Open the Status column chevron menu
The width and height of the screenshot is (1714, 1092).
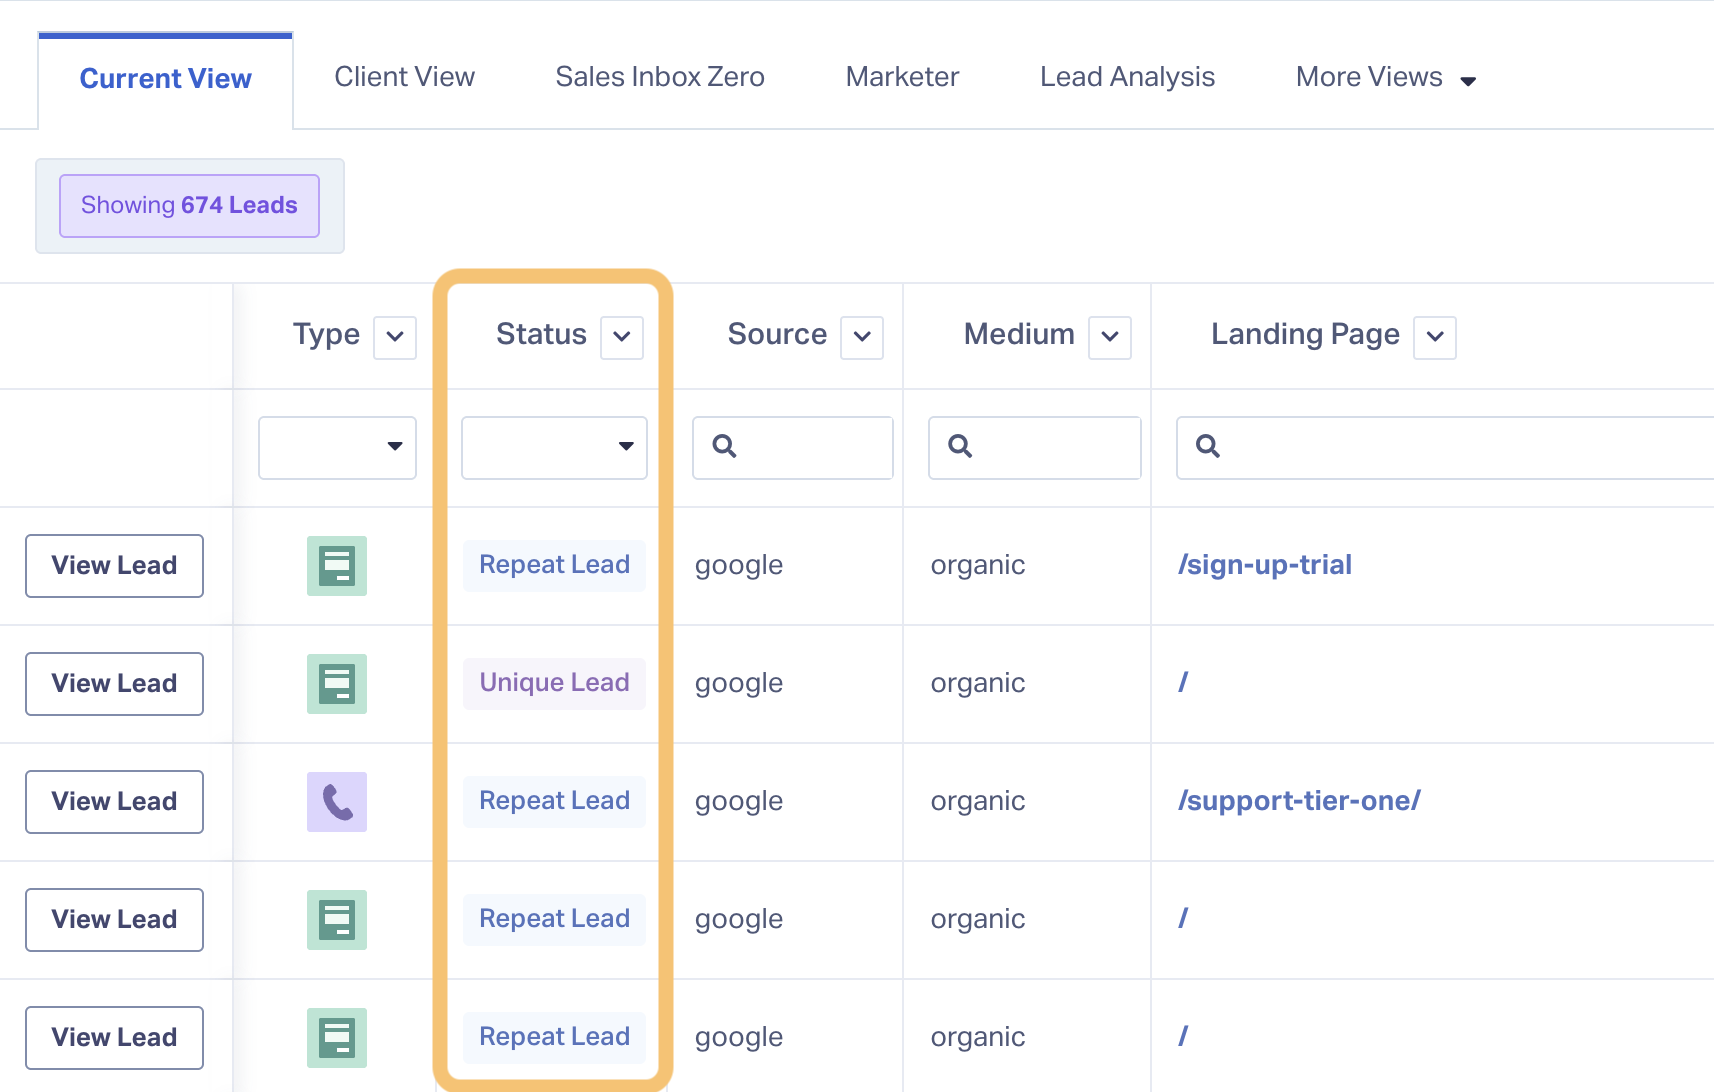pyautogui.click(x=622, y=337)
